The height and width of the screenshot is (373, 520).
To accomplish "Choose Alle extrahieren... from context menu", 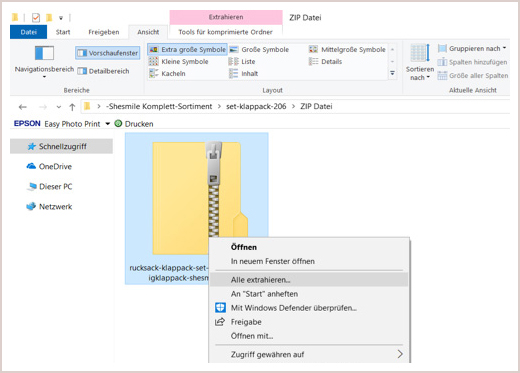I will pyautogui.click(x=309, y=280).
